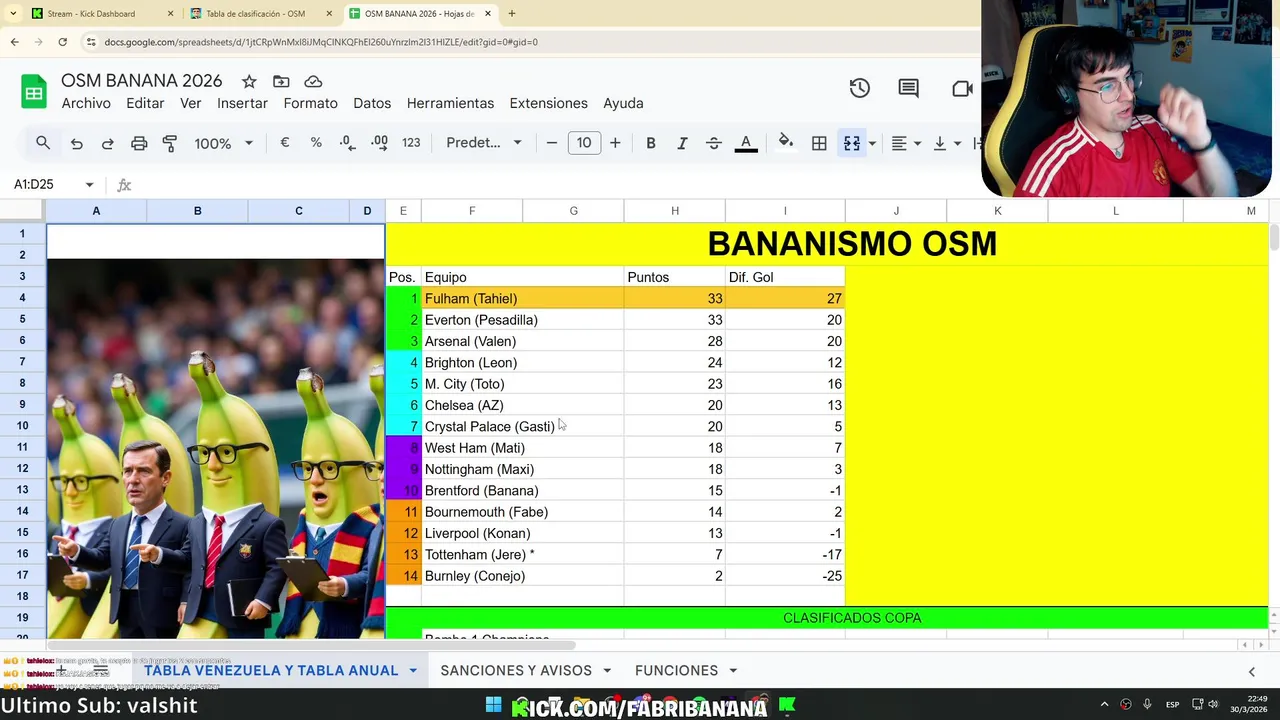The height and width of the screenshot is (720, 1280).
Task: Open the Datos menu
Action: [372, 103]
